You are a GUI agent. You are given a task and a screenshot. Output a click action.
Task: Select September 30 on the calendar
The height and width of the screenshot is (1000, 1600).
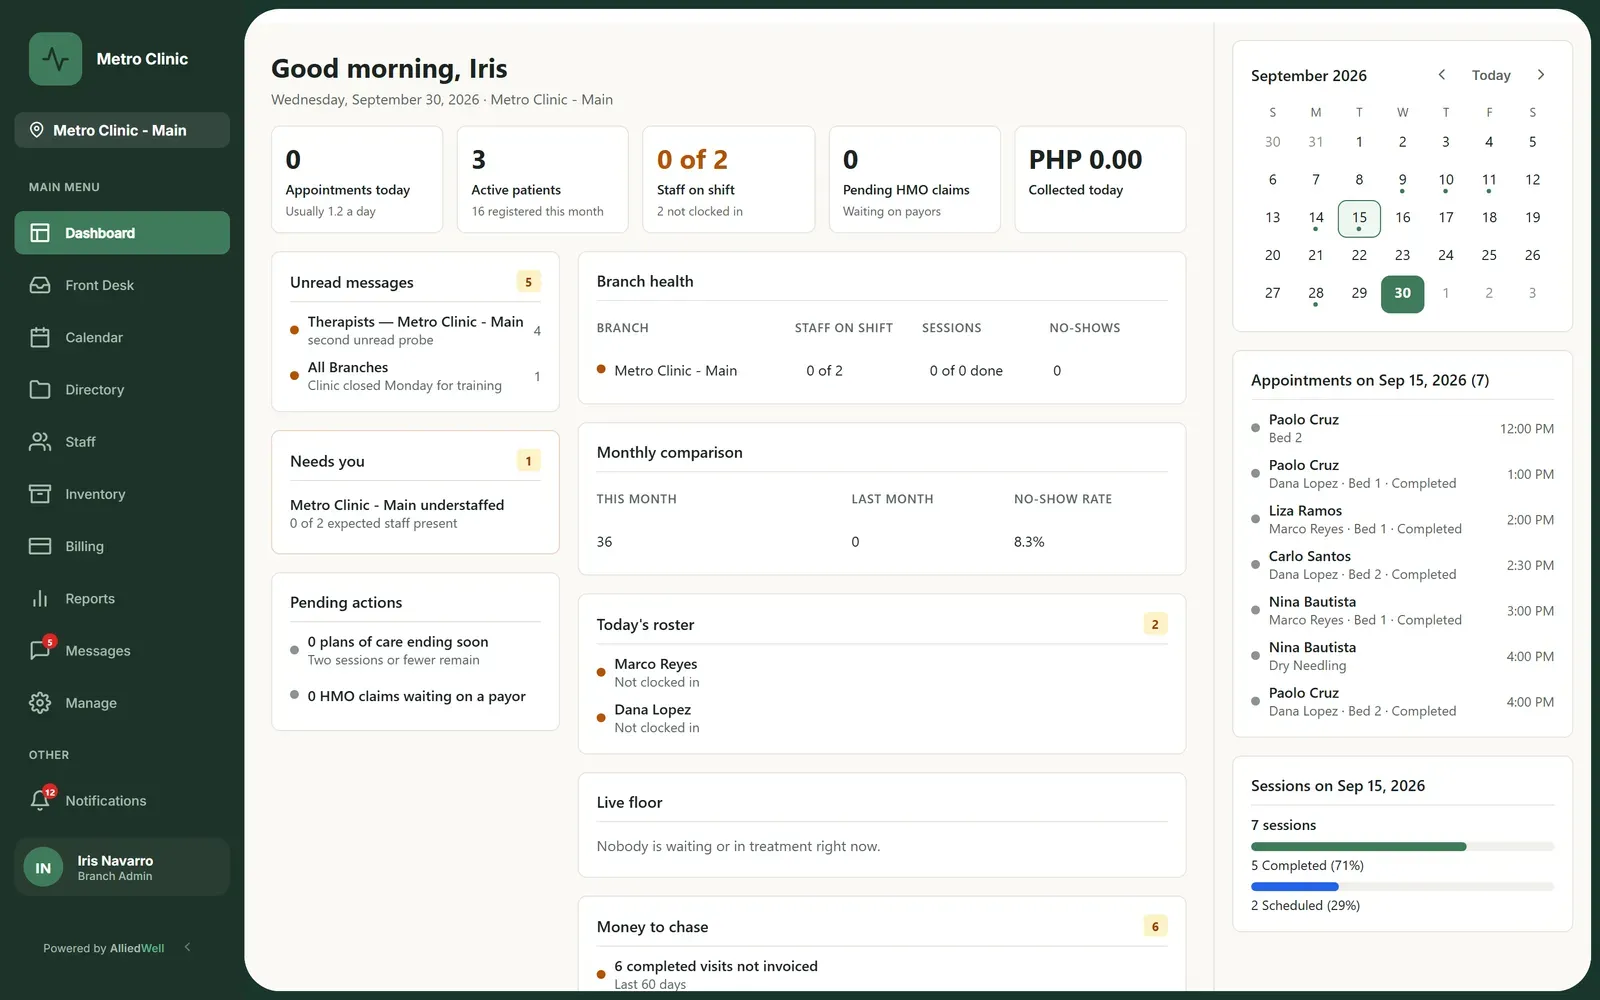[1403, 293]
